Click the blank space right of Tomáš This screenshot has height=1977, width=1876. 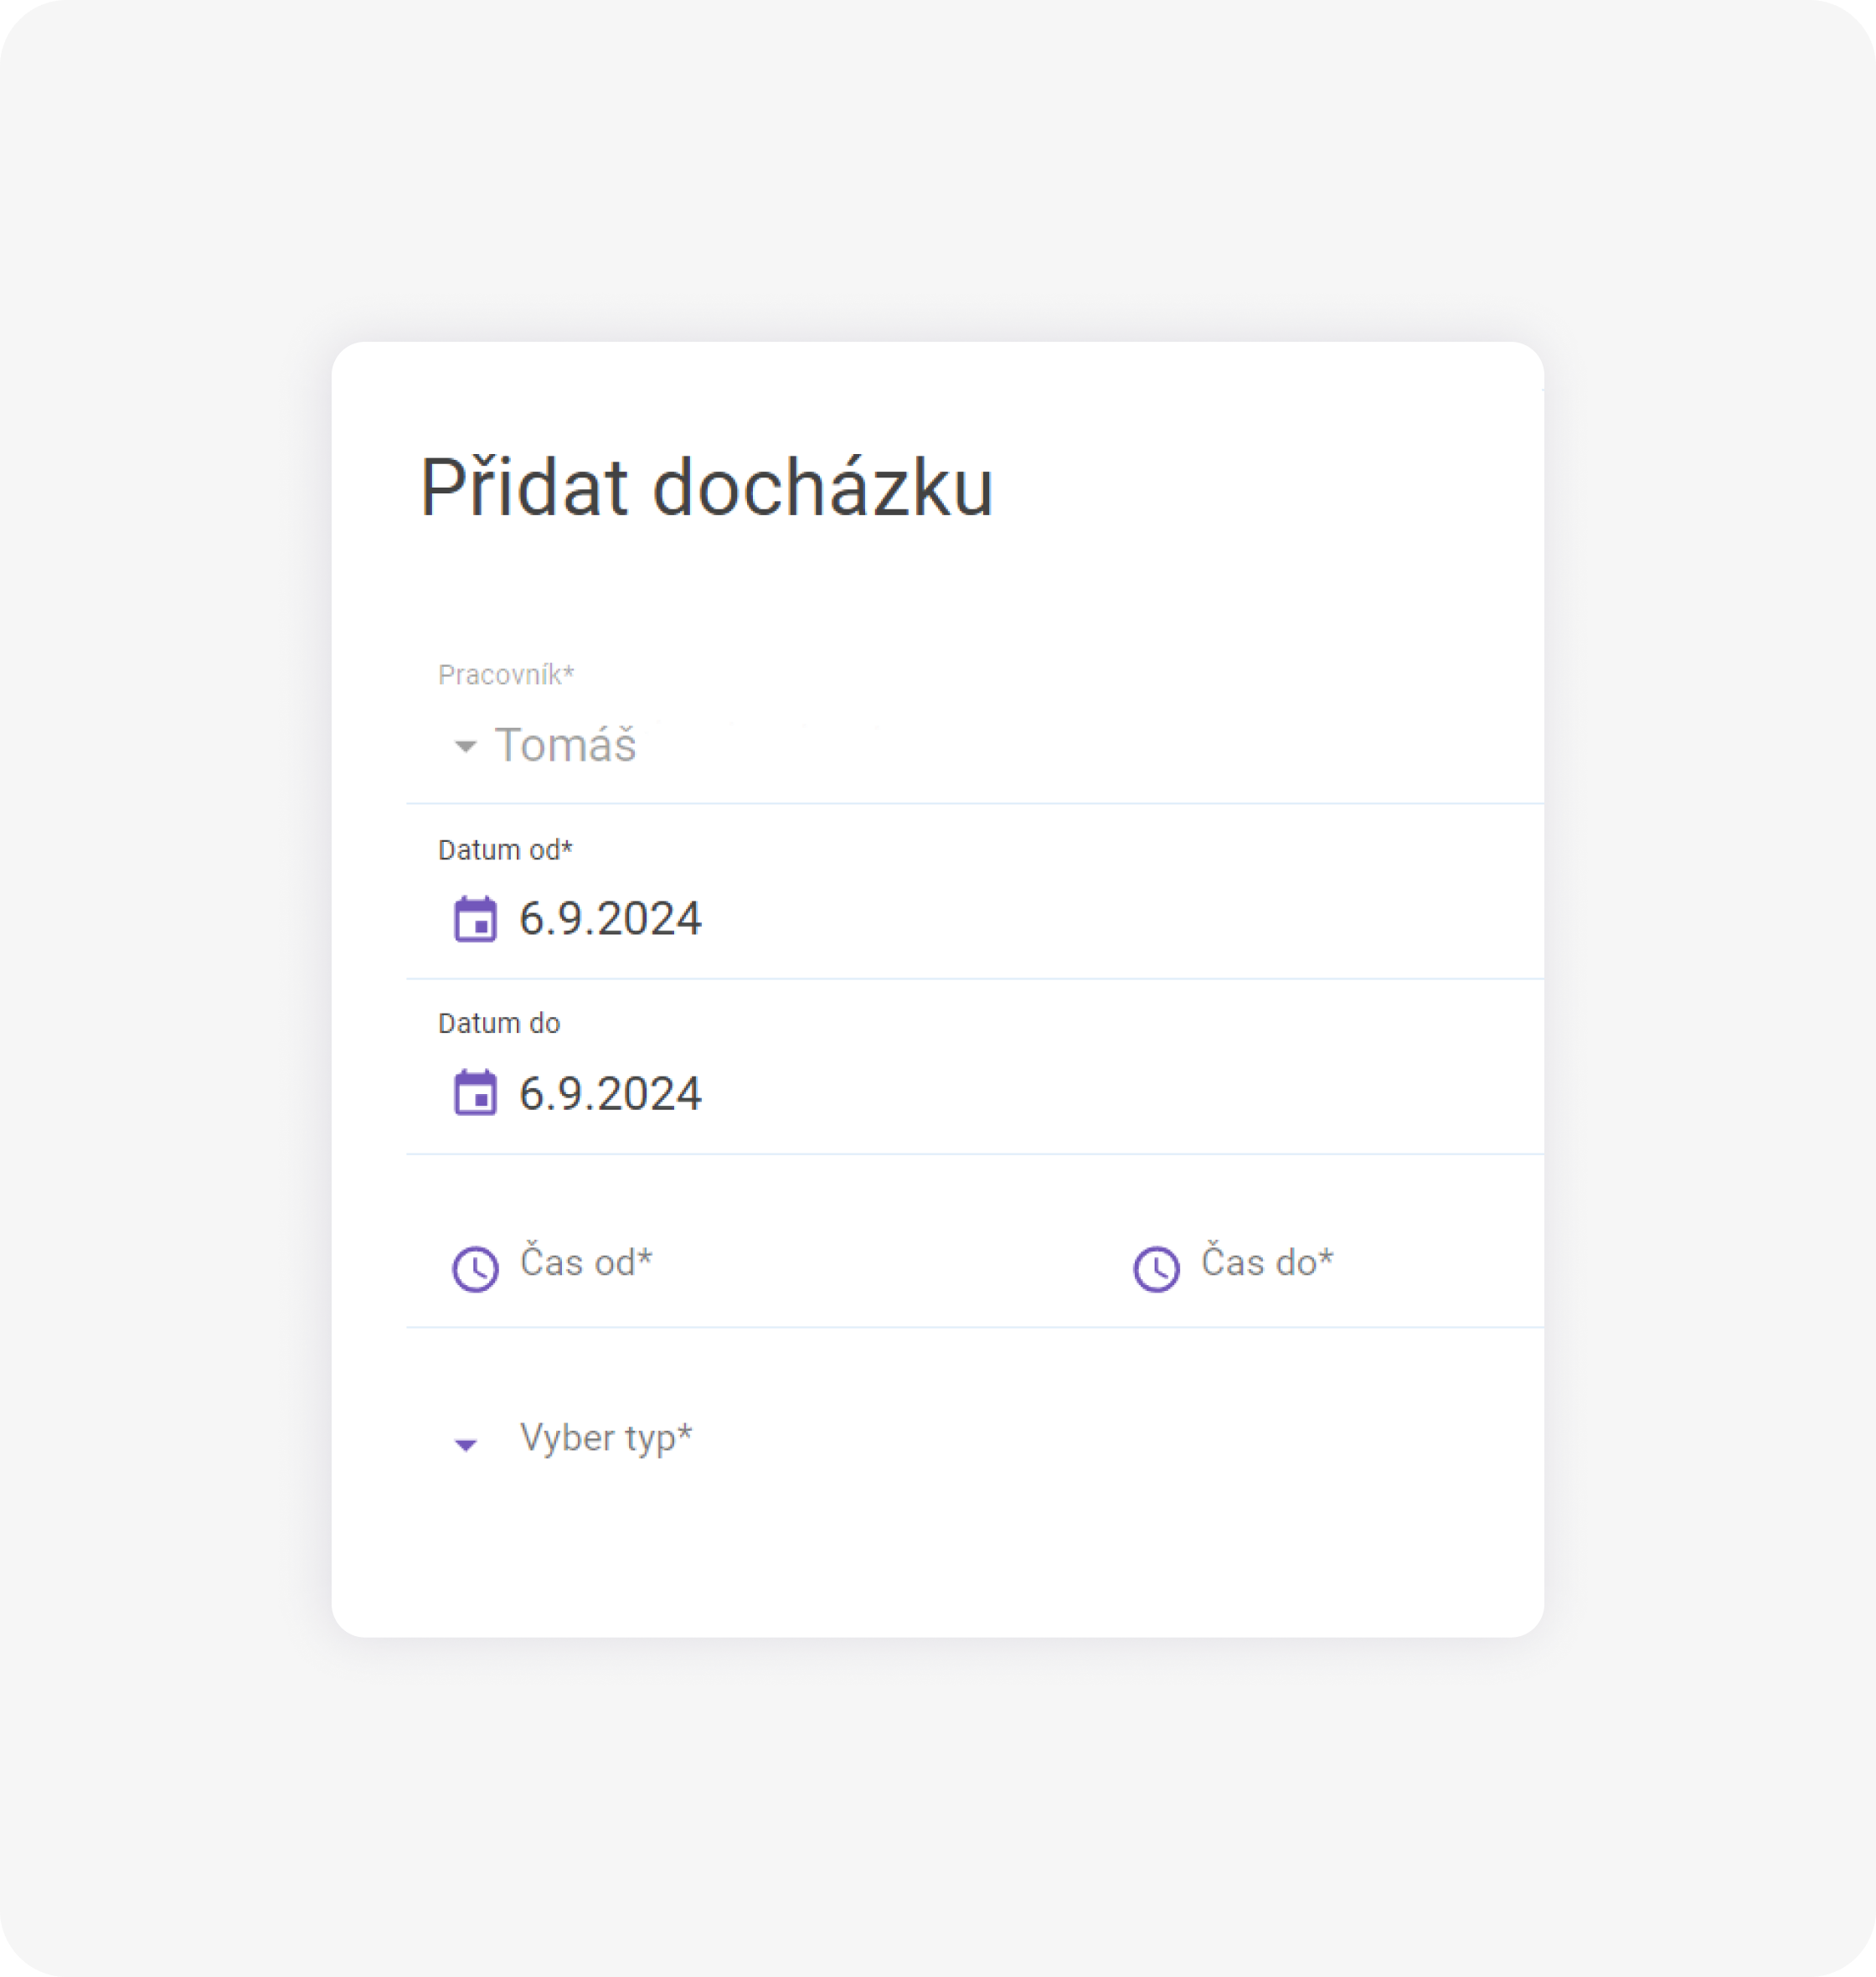(1090, 744)
